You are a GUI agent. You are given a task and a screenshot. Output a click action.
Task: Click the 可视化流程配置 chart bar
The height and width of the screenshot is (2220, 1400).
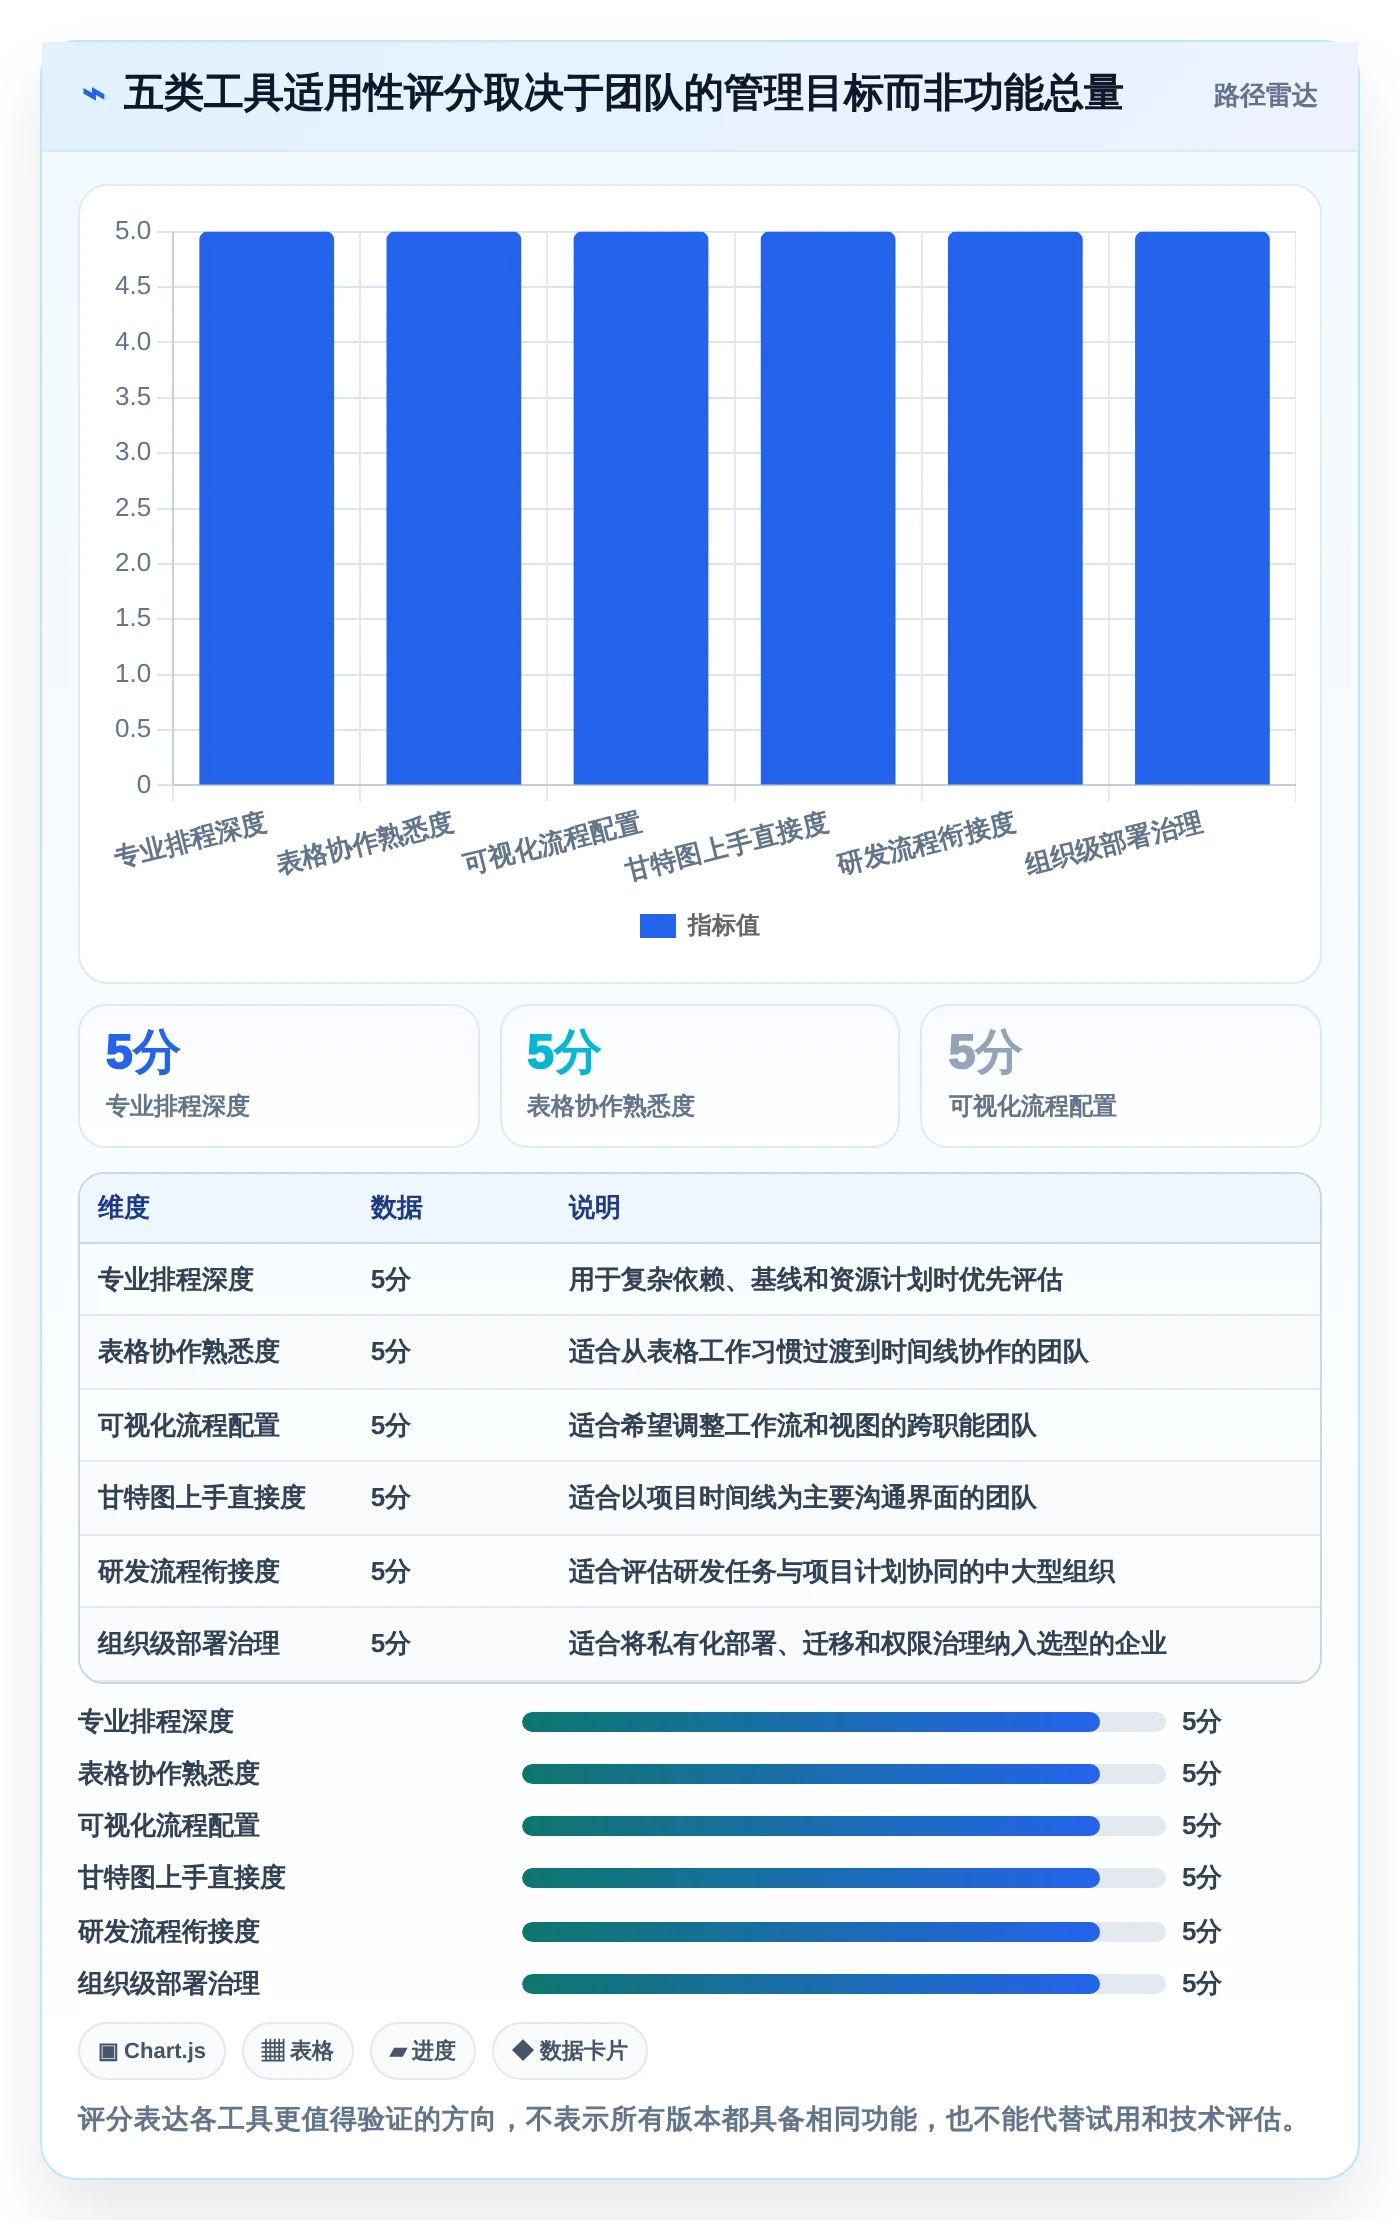point(641,508)
